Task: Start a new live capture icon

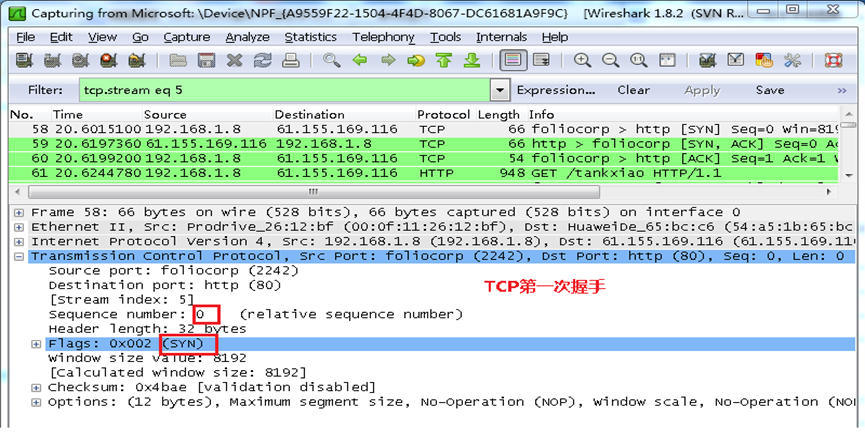Action: click(x=80, y=60)
